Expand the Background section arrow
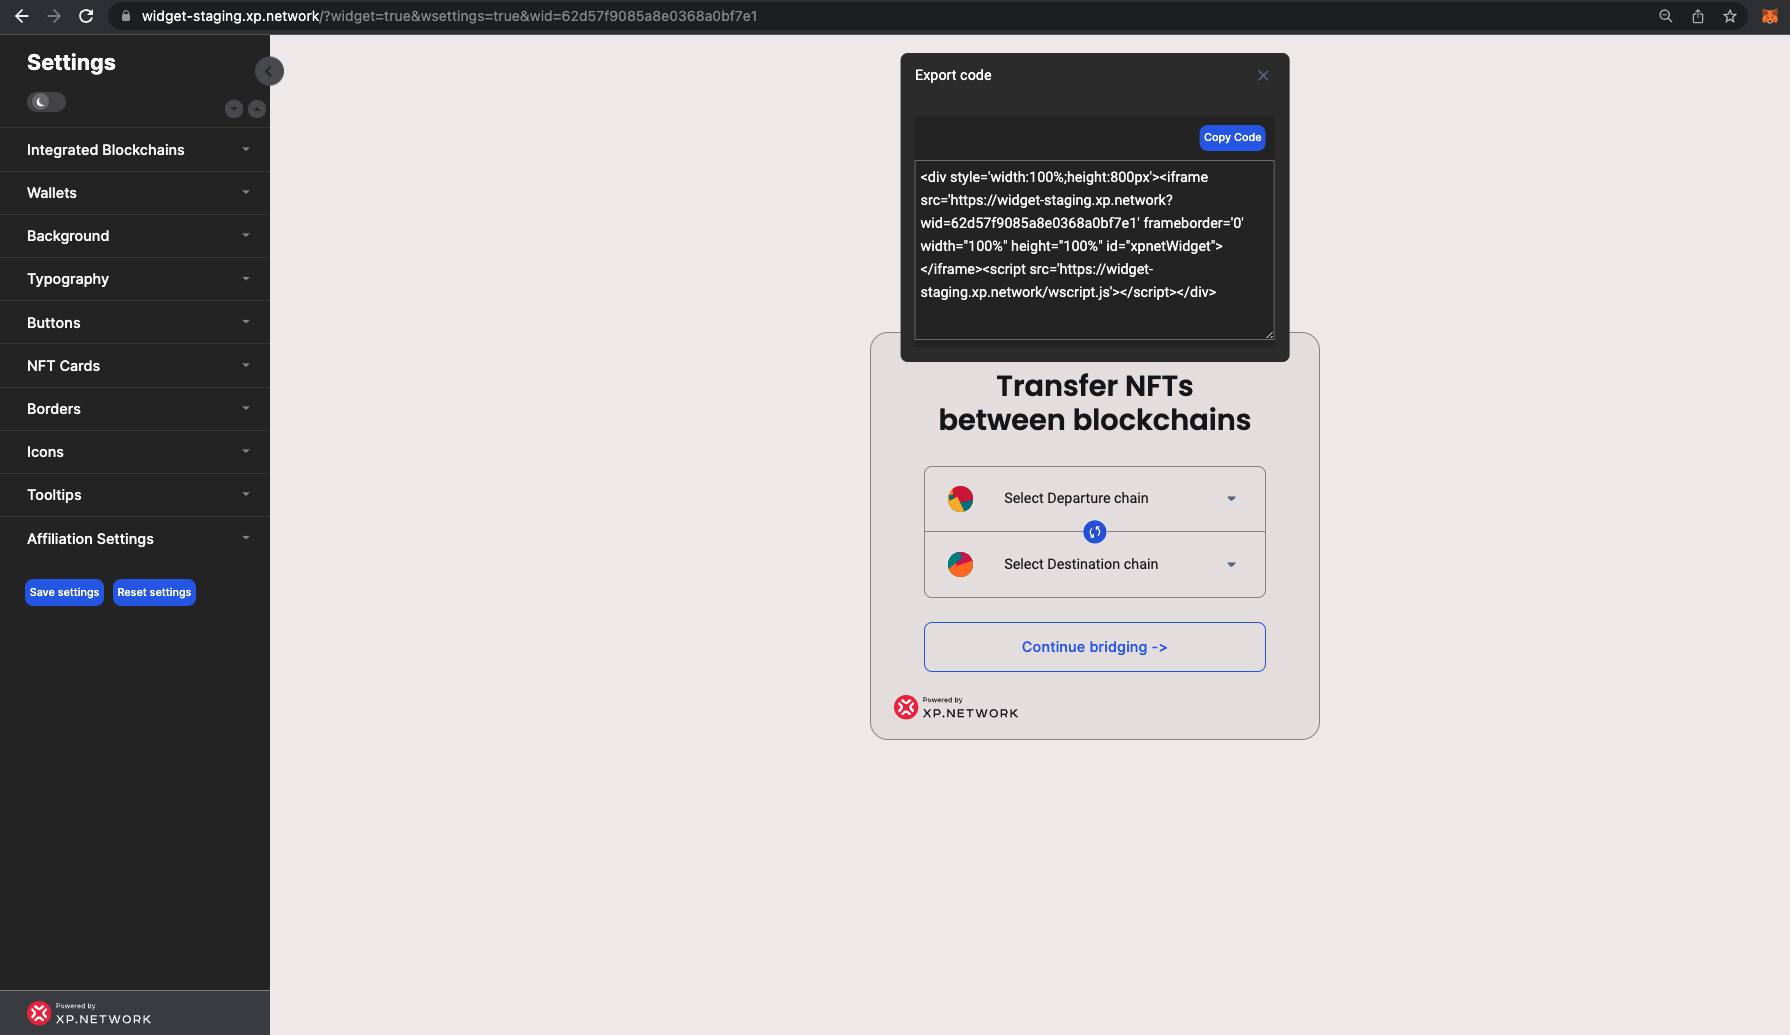This screenshot has width=1790, height=1035. 246,236
